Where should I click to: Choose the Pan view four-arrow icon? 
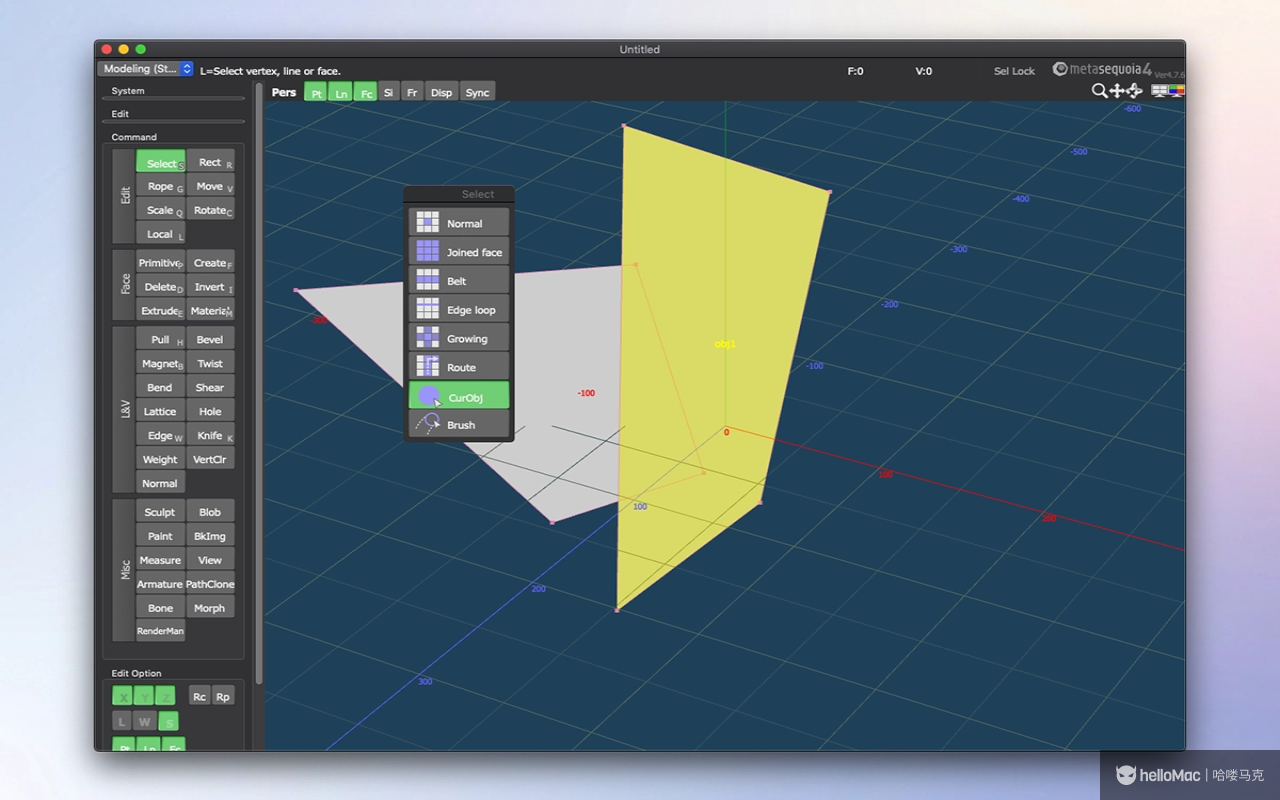[x=1117, y=91]
